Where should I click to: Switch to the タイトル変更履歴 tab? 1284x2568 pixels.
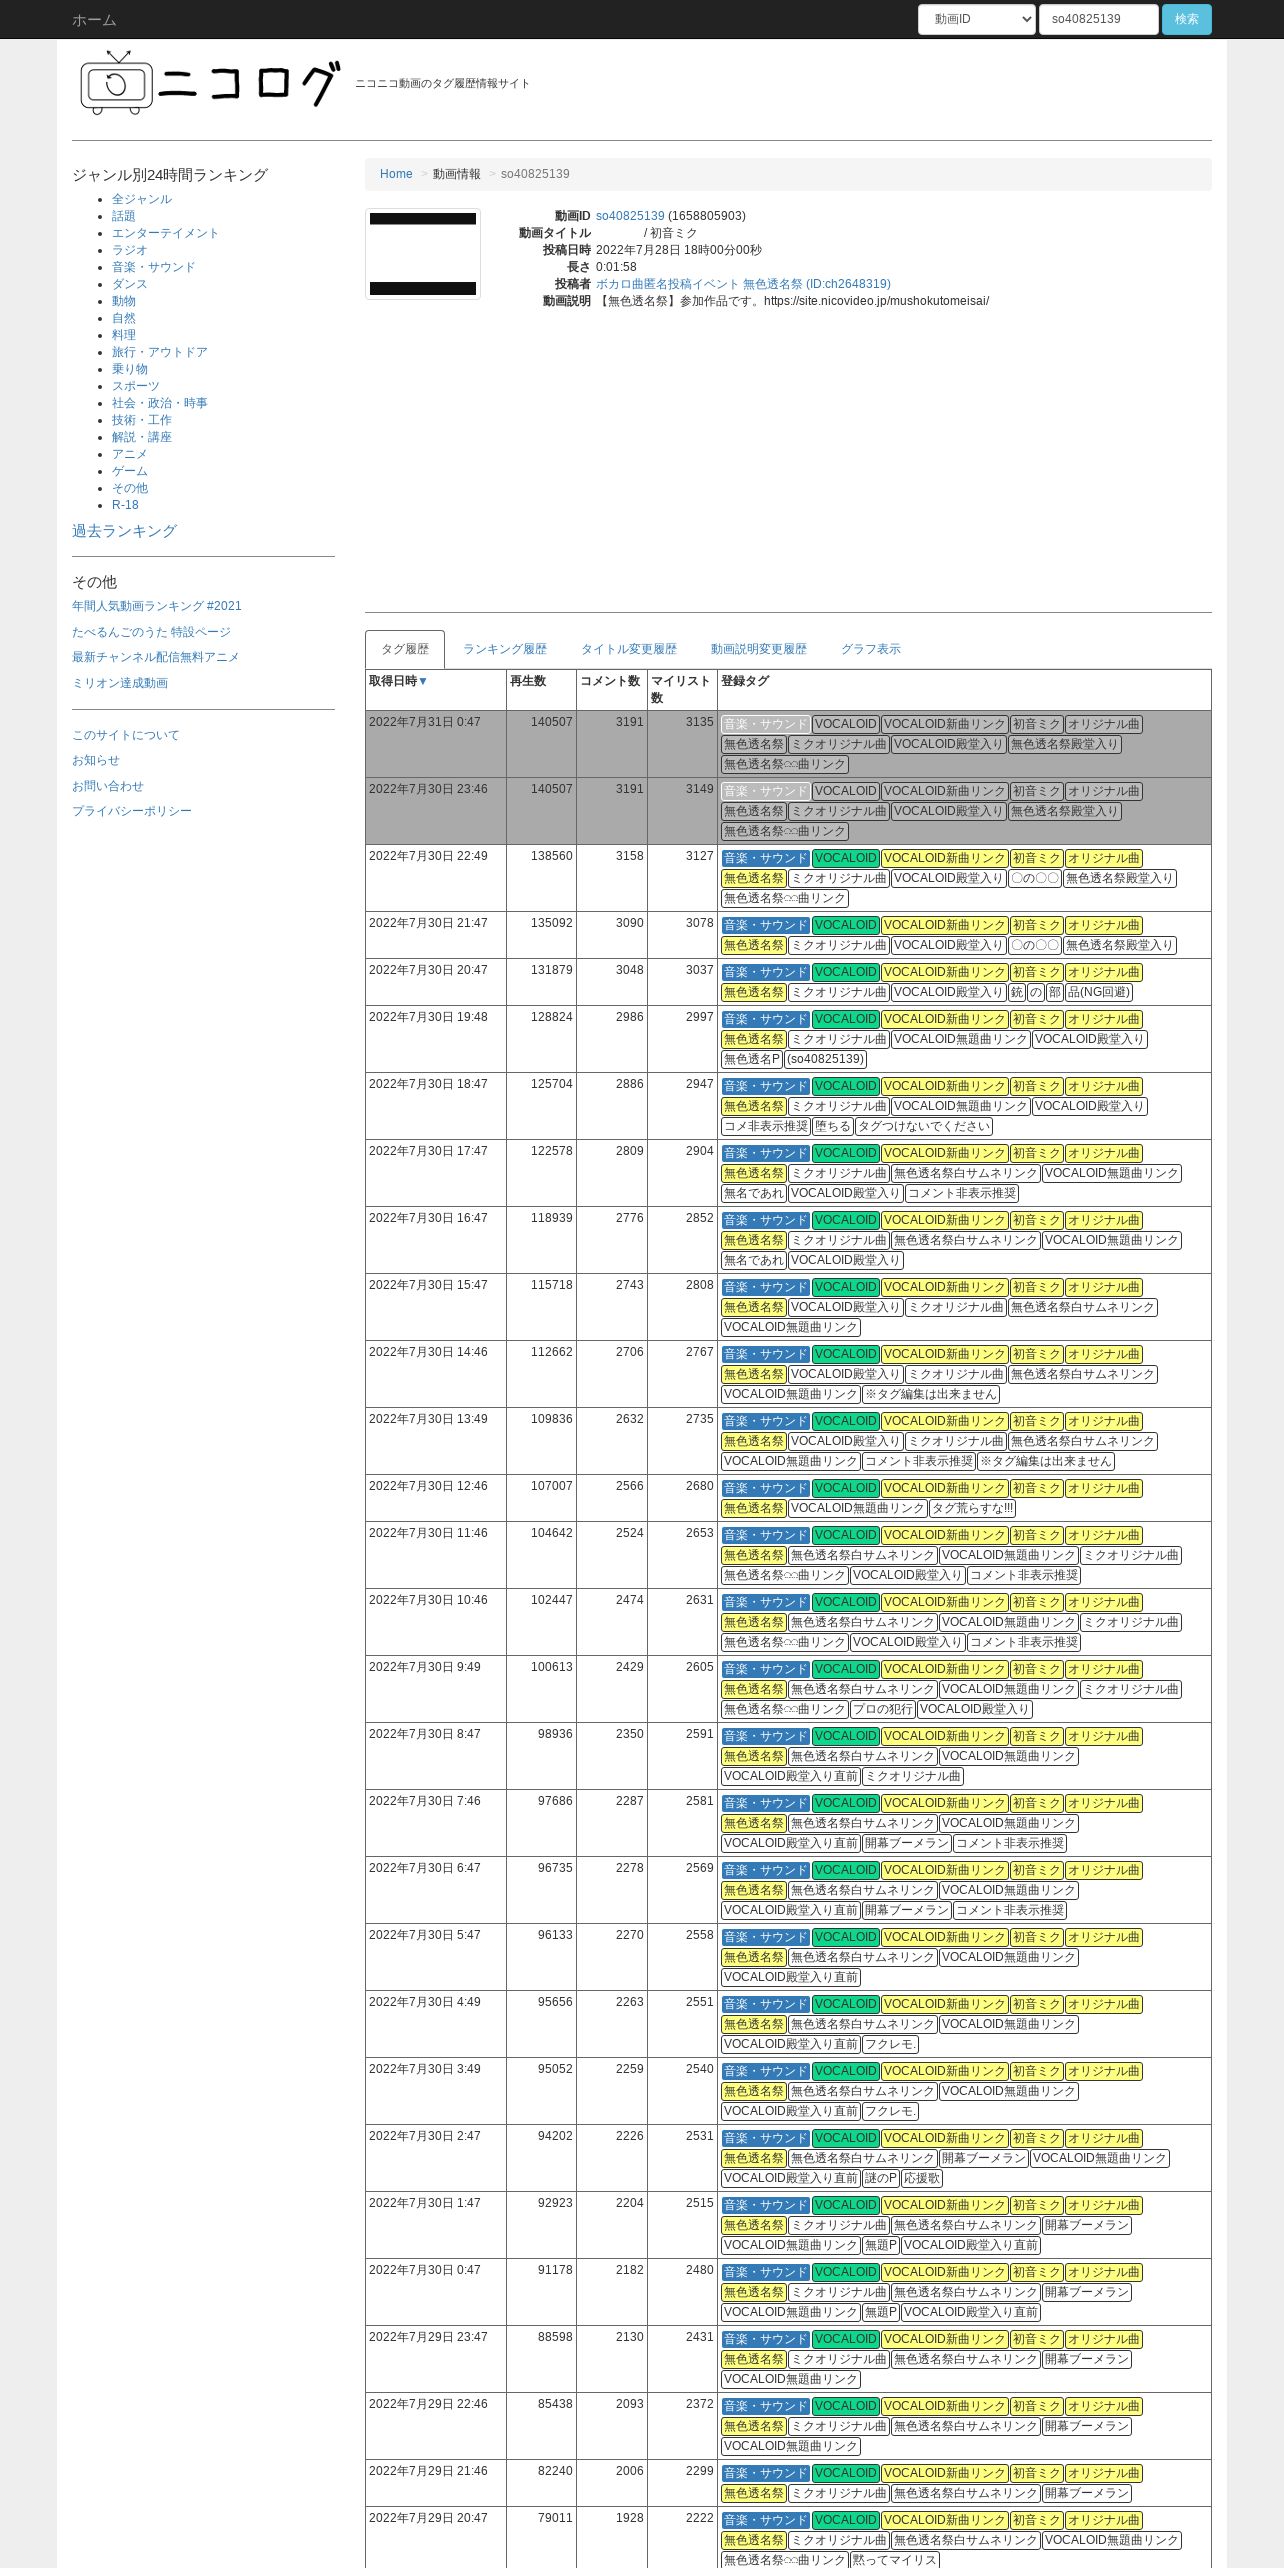tap(629, 649)
